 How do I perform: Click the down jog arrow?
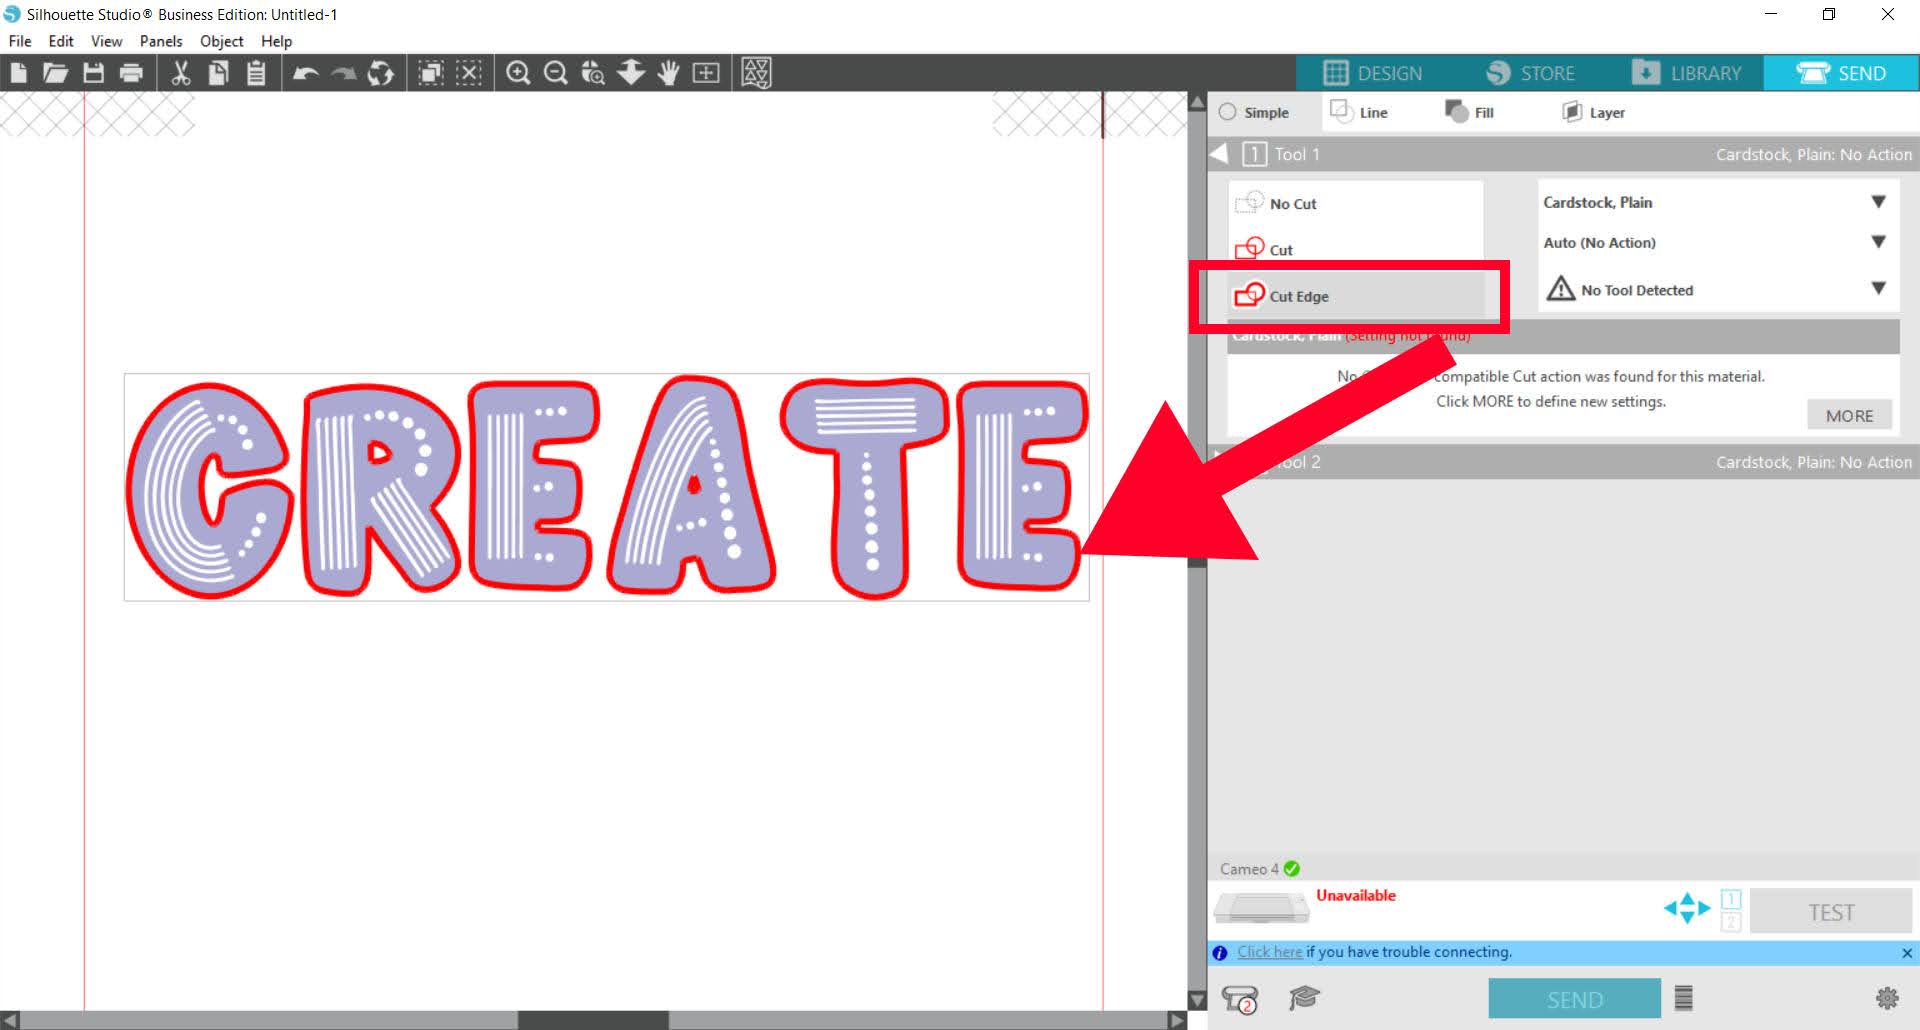[1687, 918]
